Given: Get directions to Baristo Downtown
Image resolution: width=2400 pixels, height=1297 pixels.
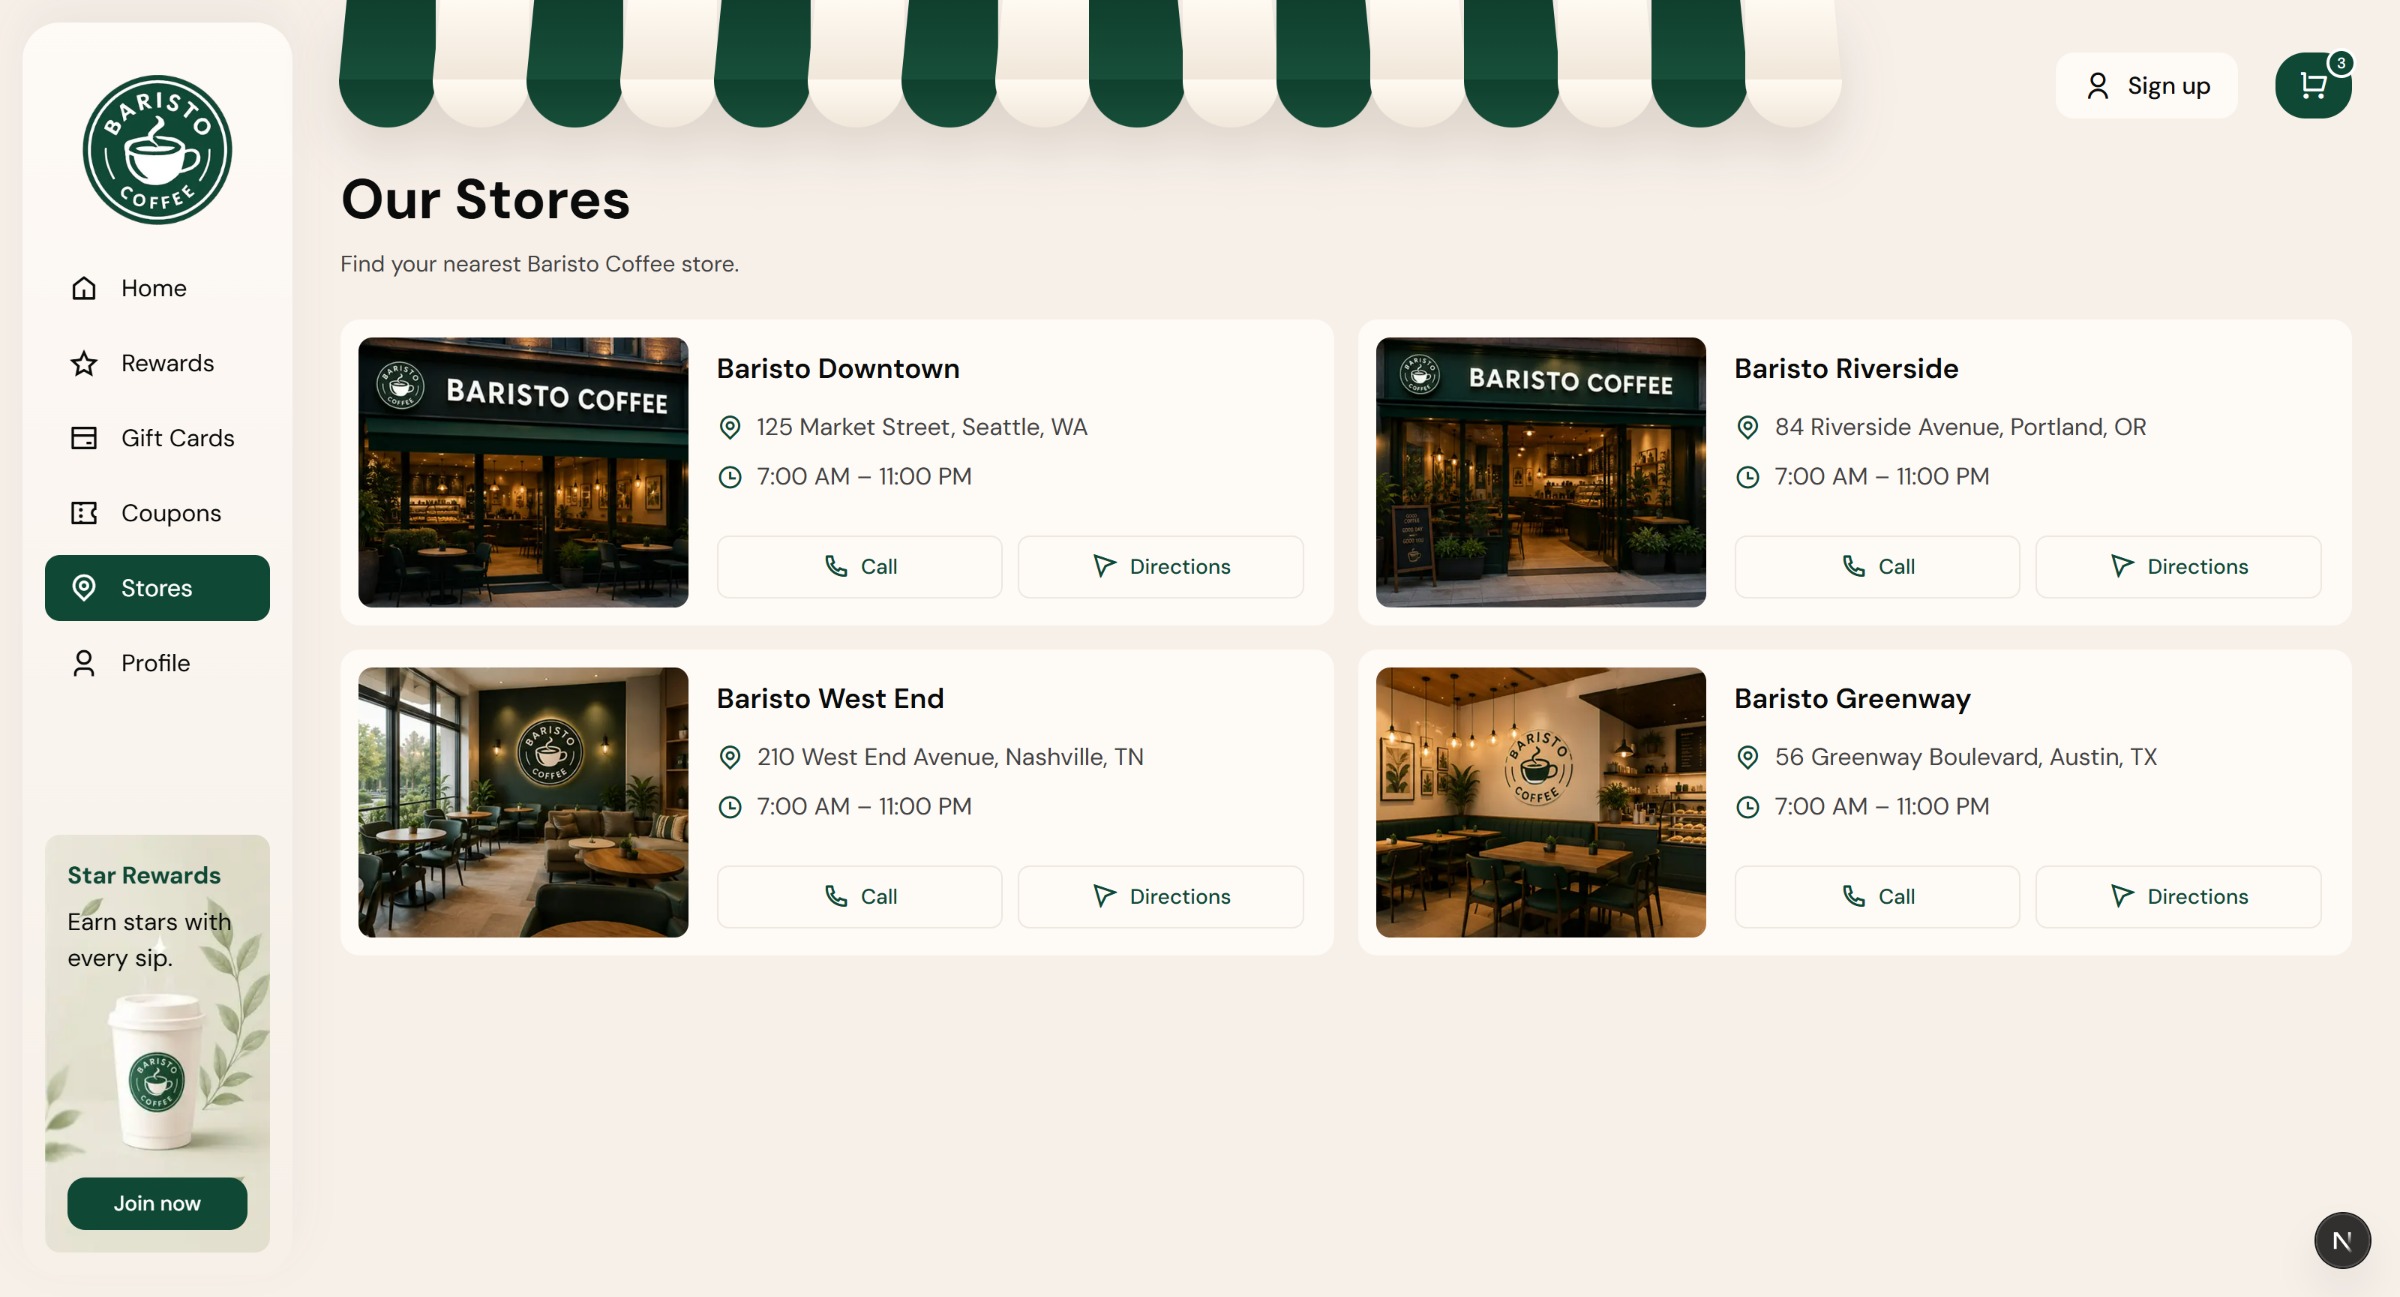Looking at the screenshot, I should point(1160,567).
